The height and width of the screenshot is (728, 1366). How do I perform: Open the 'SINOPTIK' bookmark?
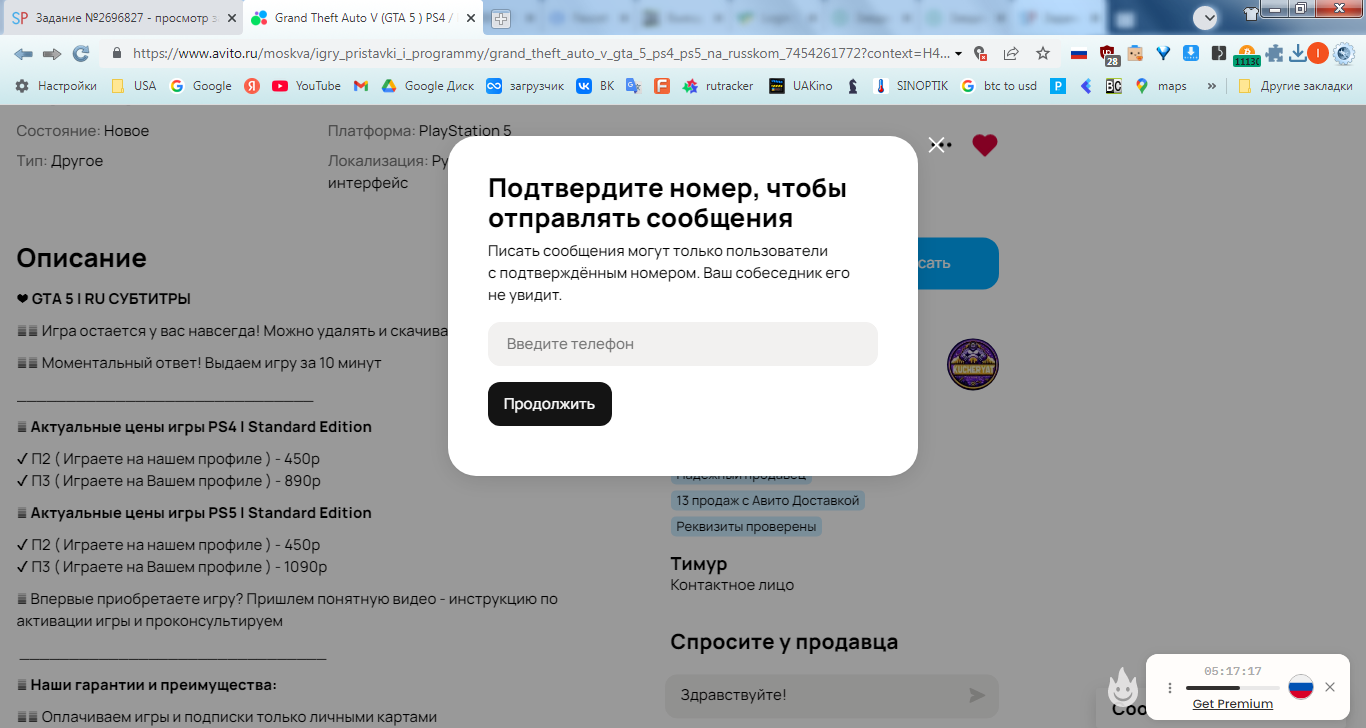point(911,86)
